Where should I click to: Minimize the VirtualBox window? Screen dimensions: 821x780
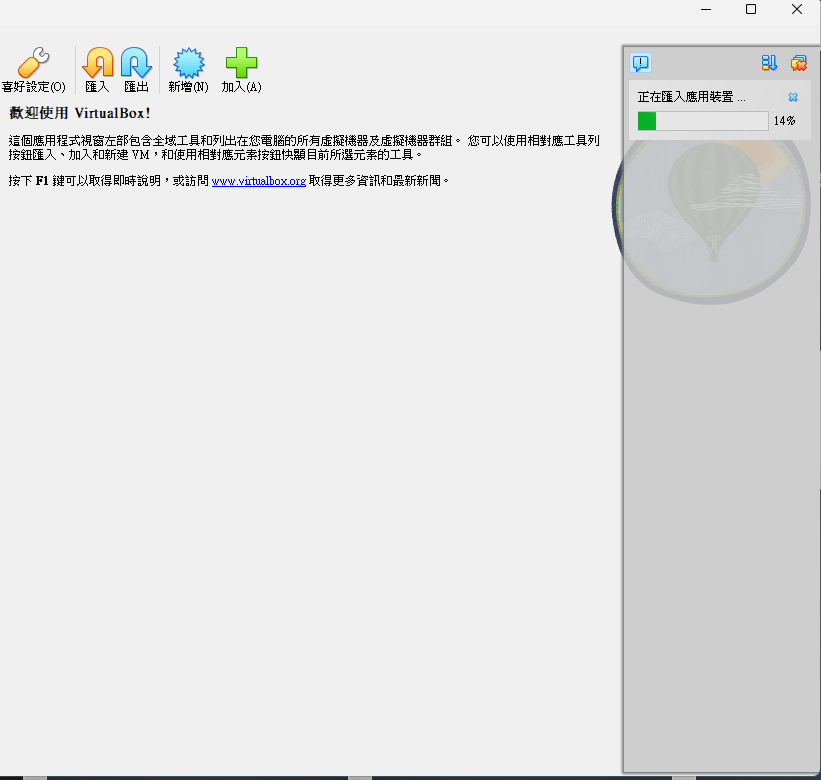tap(706, 9)
